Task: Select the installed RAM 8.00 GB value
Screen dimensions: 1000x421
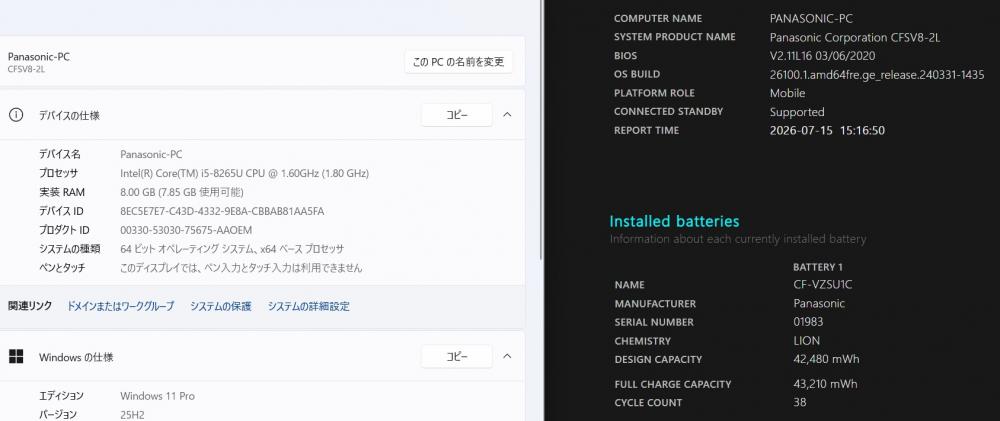Action: 182,192
